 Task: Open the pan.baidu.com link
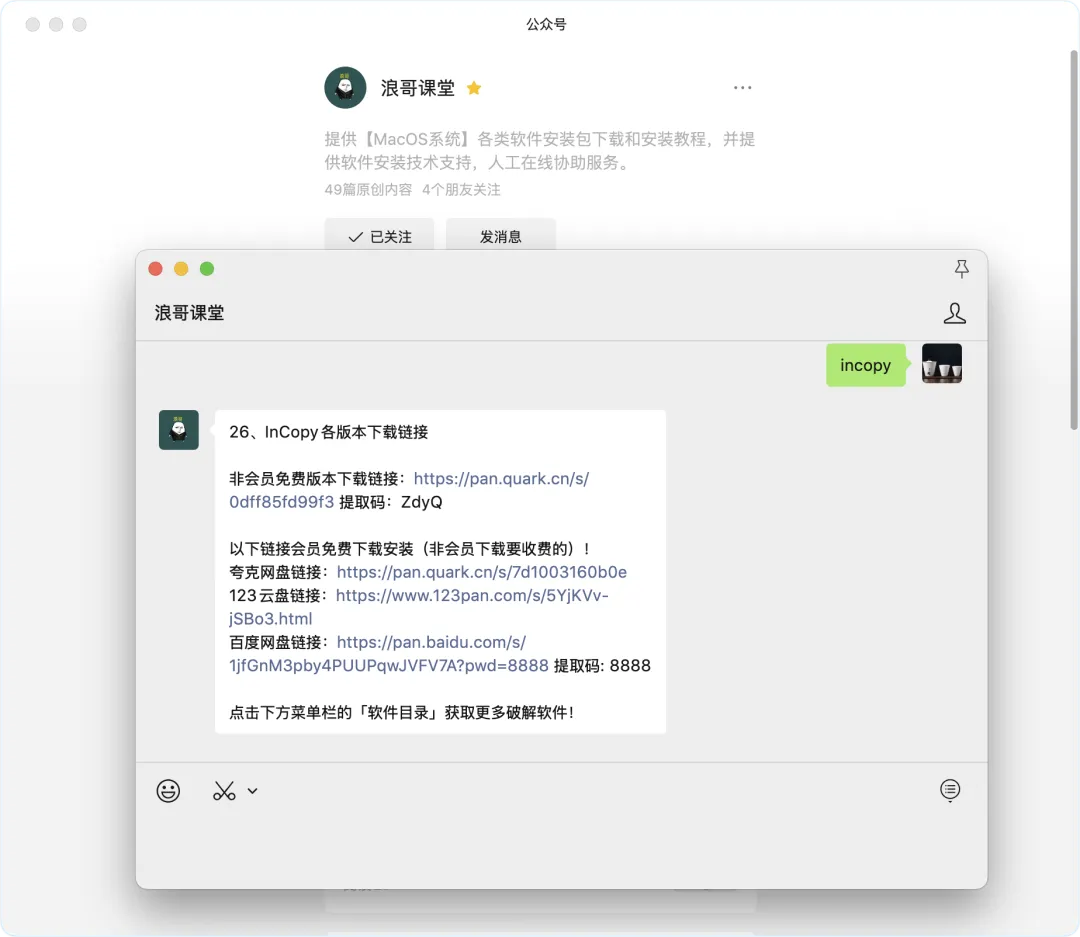[x=389, y=654]
